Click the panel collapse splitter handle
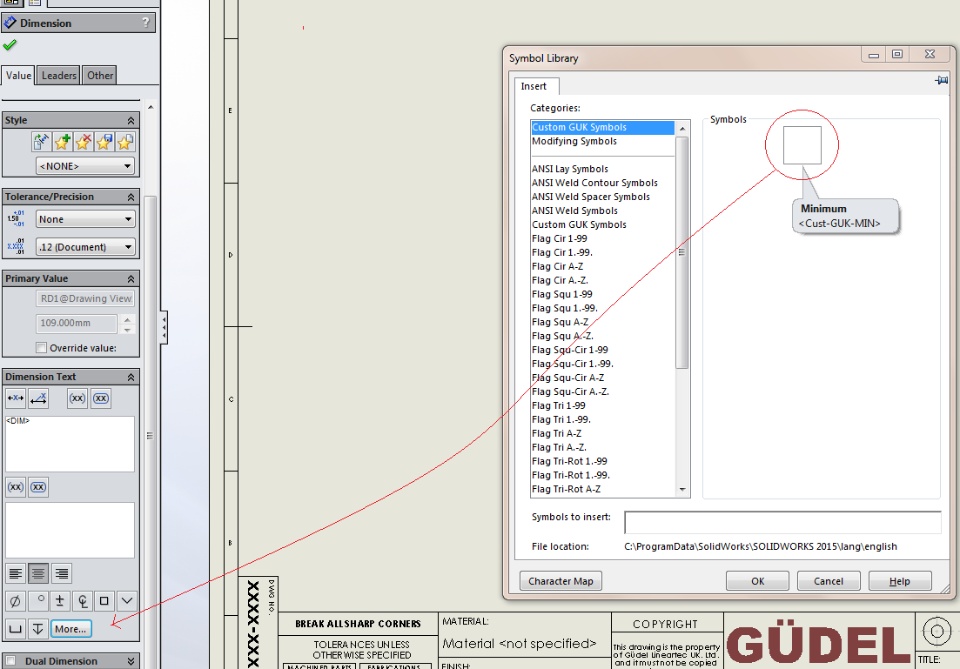This screenshot has height=669, width=960. click(164, 327)
